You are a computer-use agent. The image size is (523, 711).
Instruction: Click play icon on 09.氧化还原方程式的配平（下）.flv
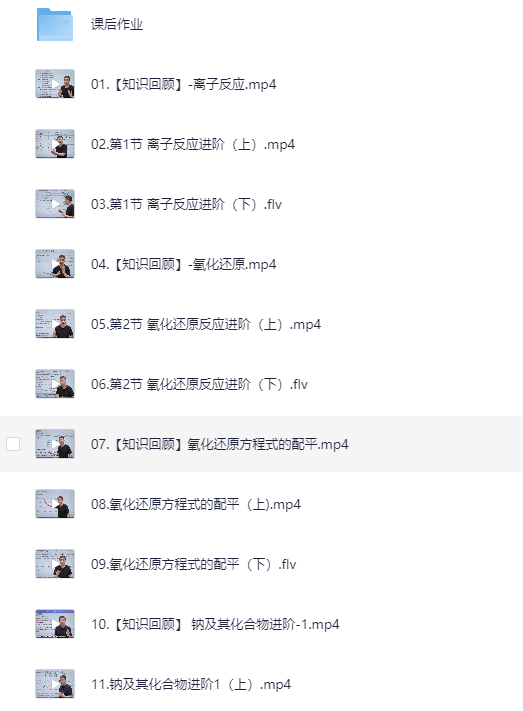(x=55, y=564)
